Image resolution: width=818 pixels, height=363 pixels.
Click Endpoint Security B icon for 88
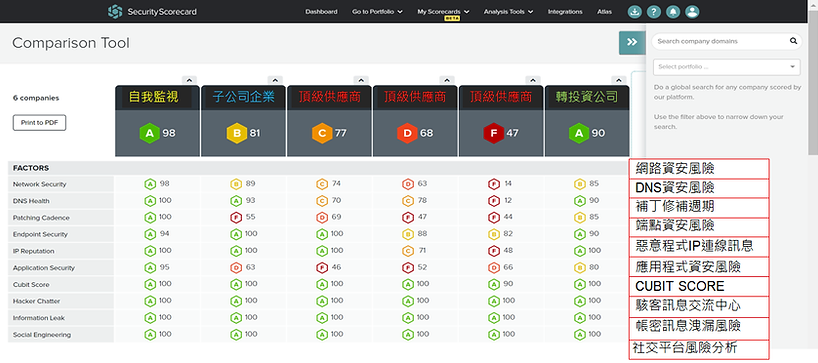(408, 234)
